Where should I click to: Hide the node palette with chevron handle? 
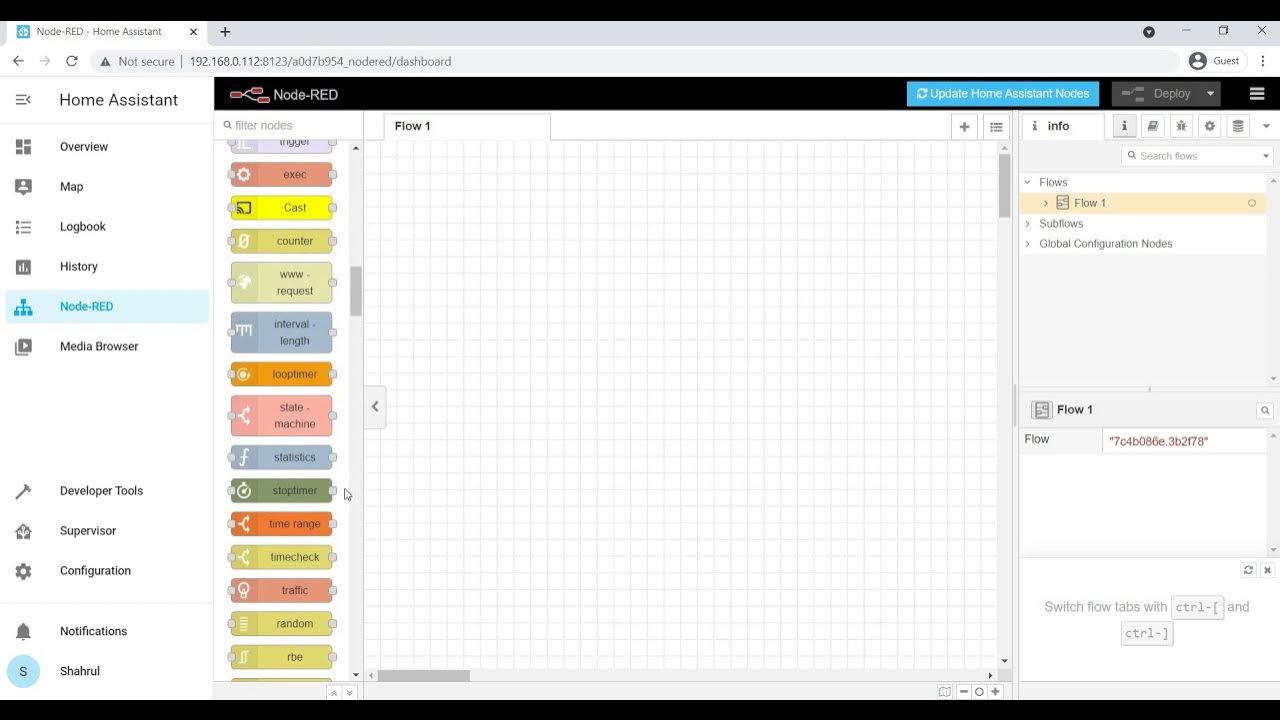[375, 406]
